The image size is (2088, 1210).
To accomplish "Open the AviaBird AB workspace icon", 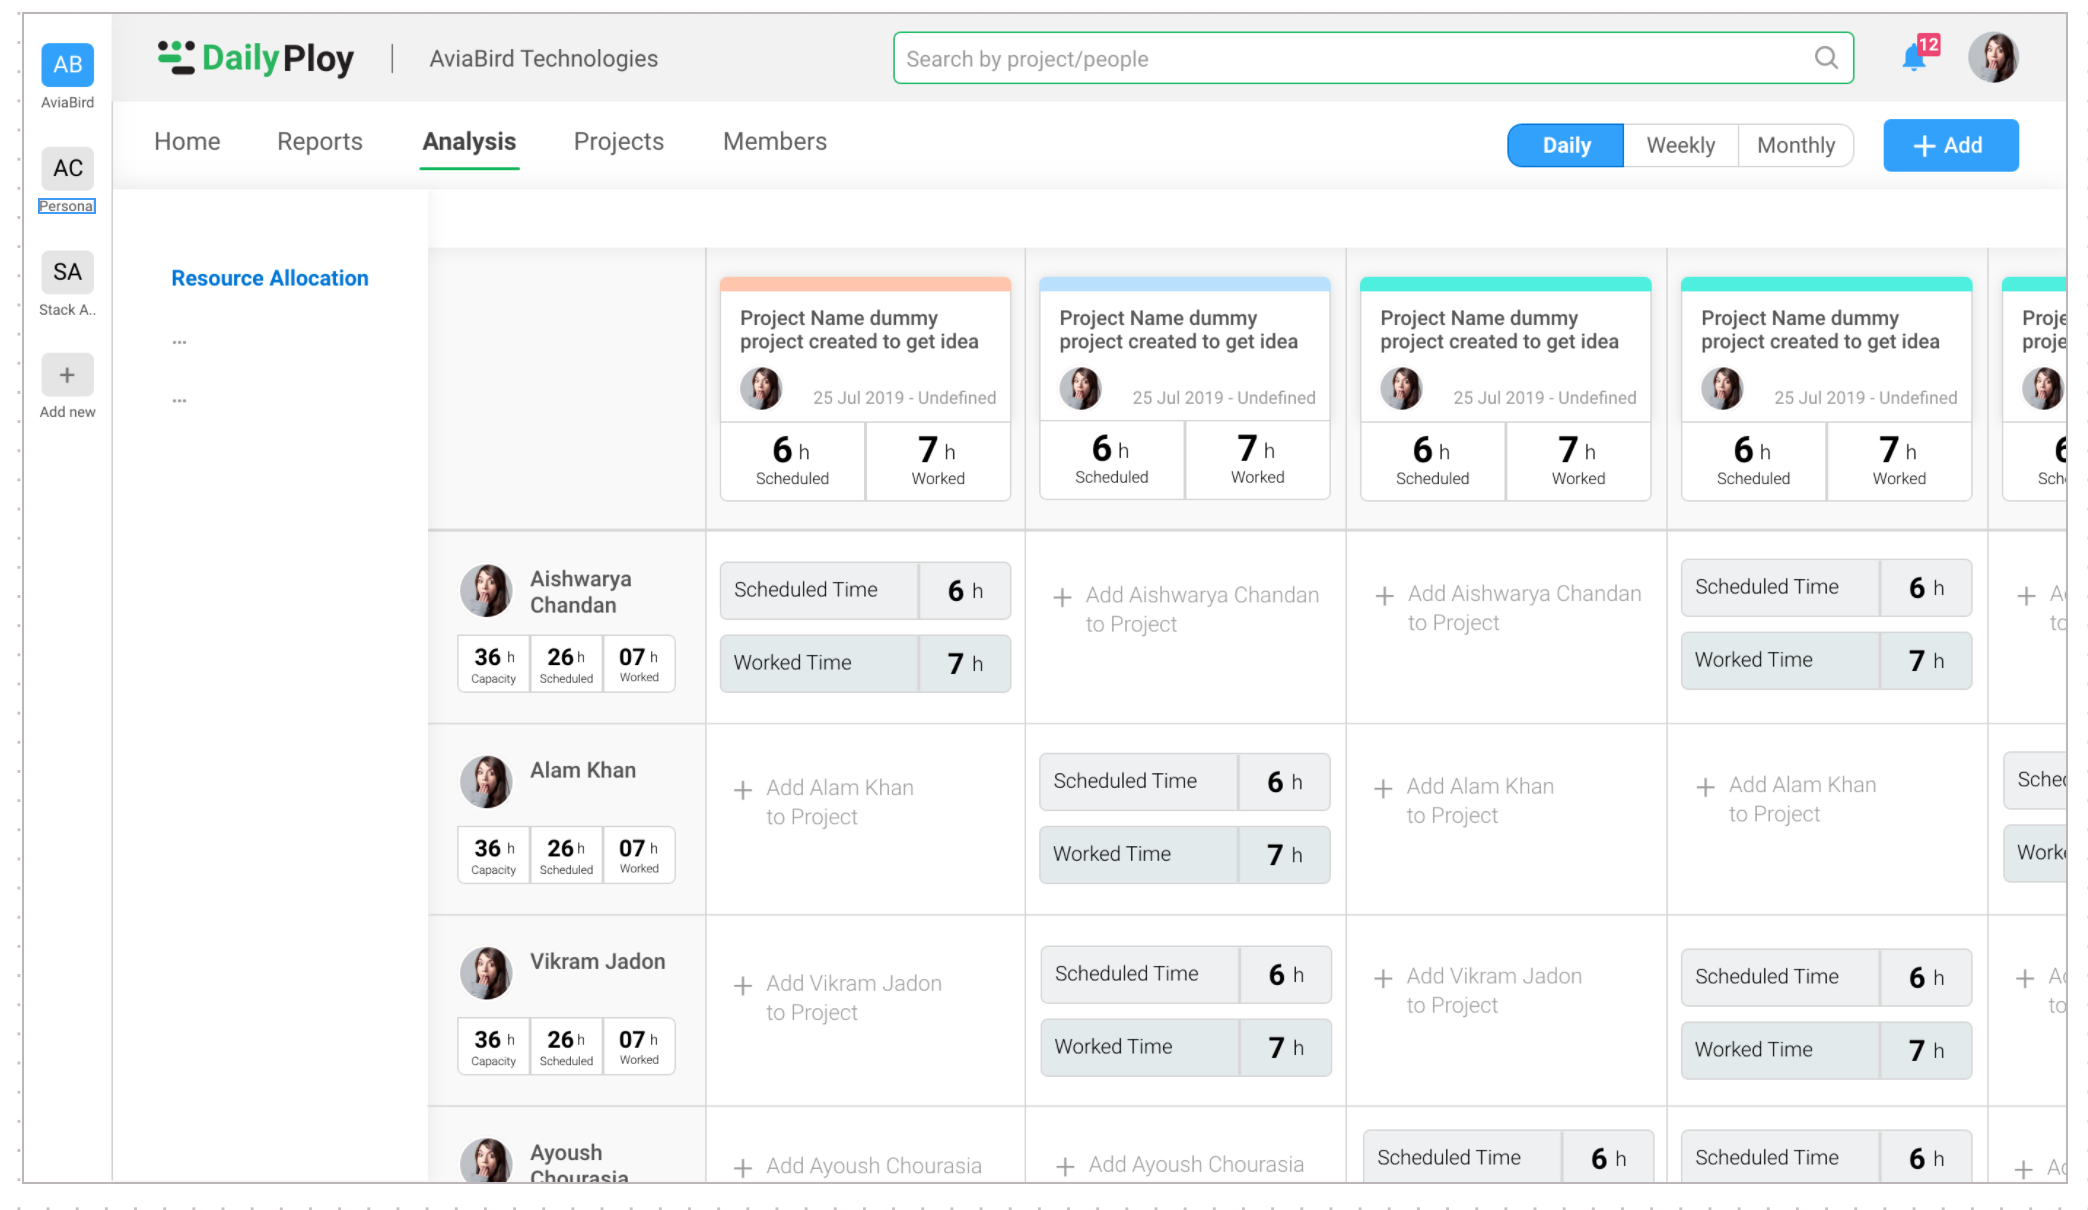I will click(x=67, y=65).
